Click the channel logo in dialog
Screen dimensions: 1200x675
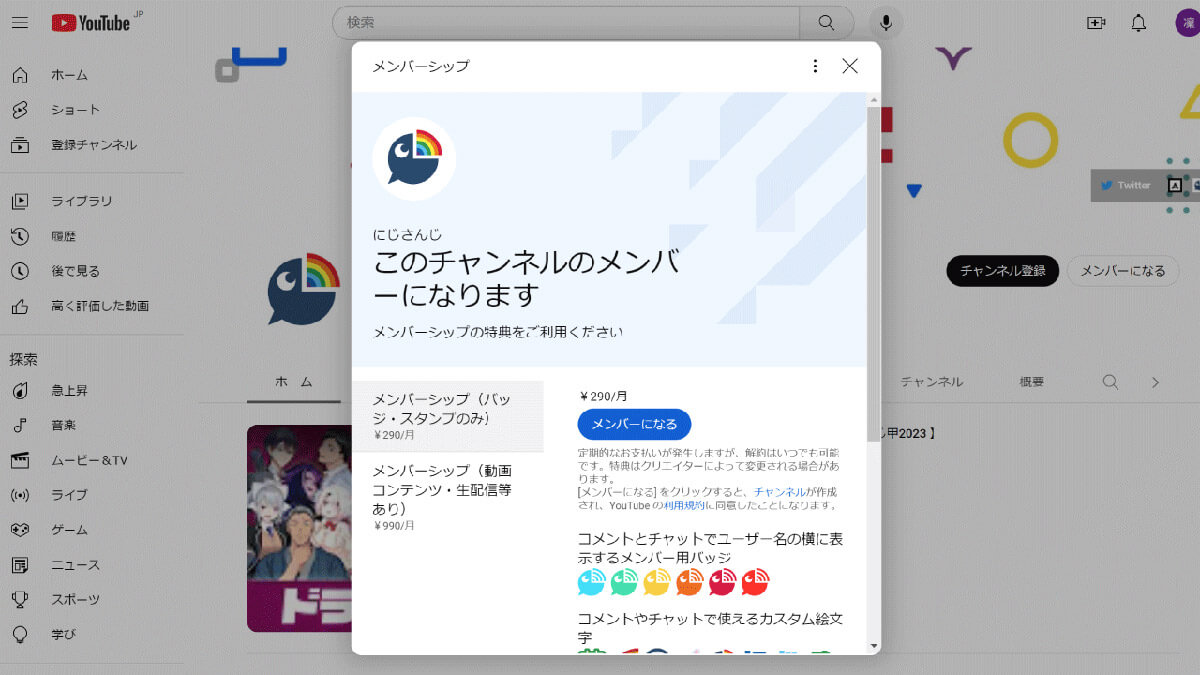pyautogui.click(x=414, y=159)
